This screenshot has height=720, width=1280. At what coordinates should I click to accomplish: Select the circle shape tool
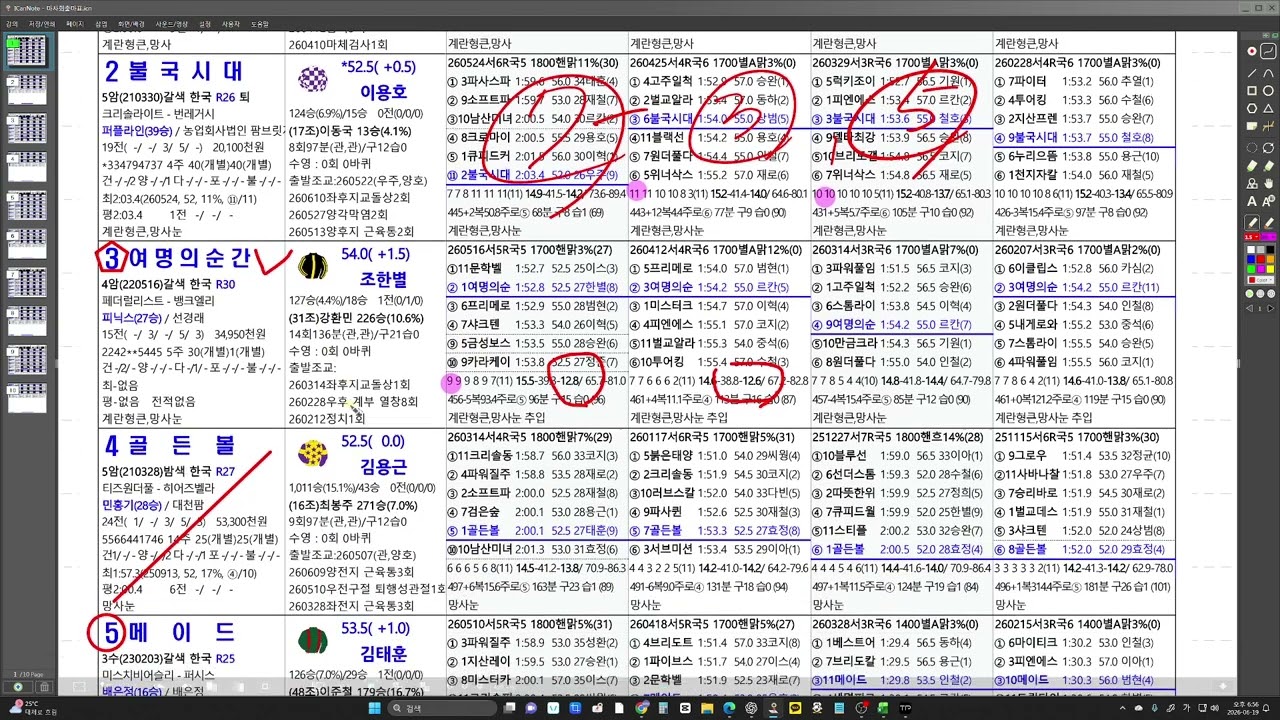coord(1268,90)
